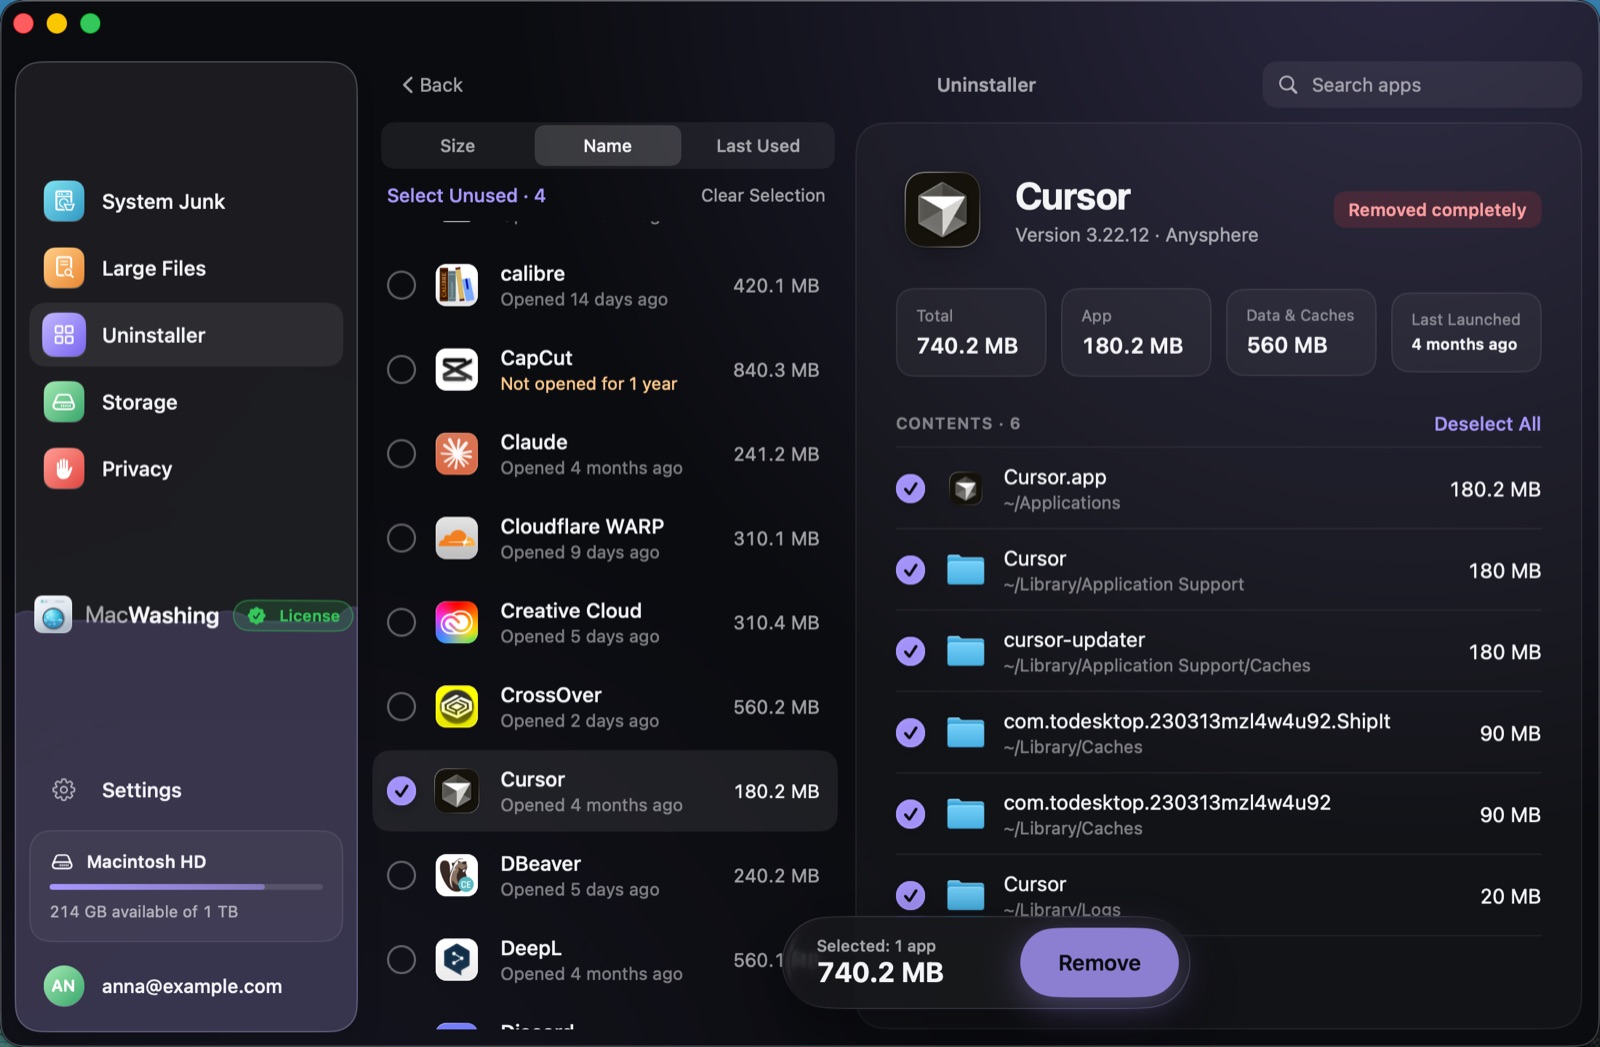Click the MacWashing logo icon

[53, 615]
